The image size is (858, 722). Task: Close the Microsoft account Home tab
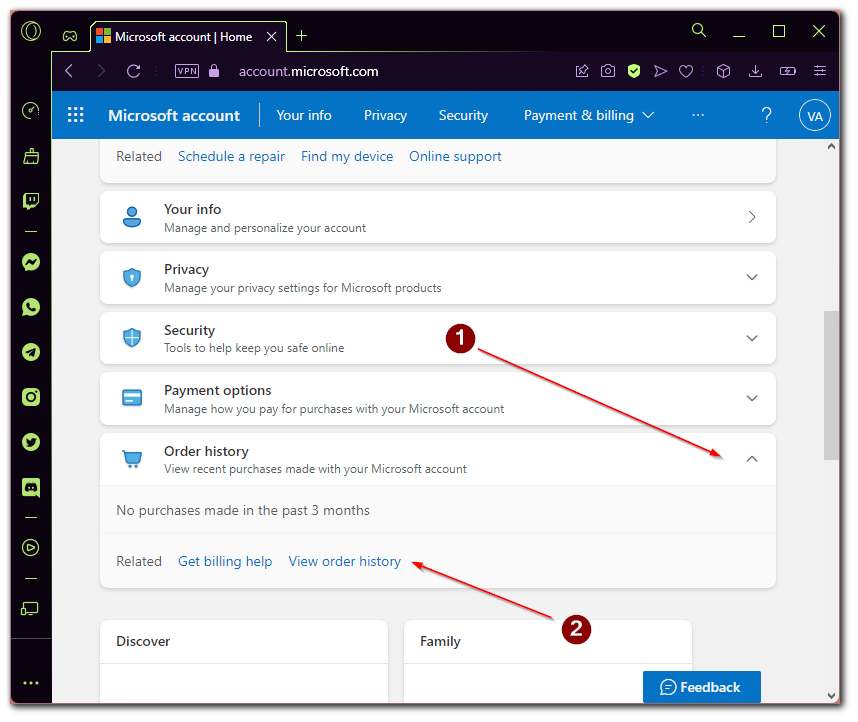[x=271, y=37]
